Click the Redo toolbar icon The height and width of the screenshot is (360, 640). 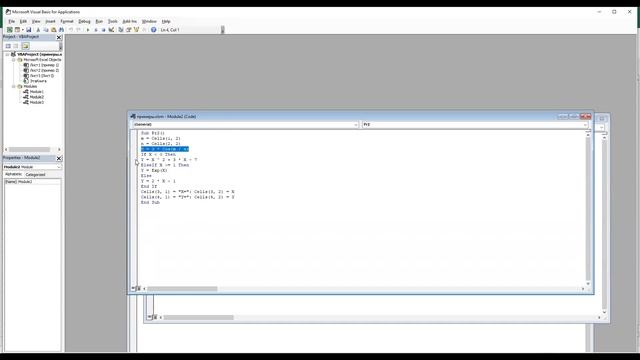[x=78, y=30]
